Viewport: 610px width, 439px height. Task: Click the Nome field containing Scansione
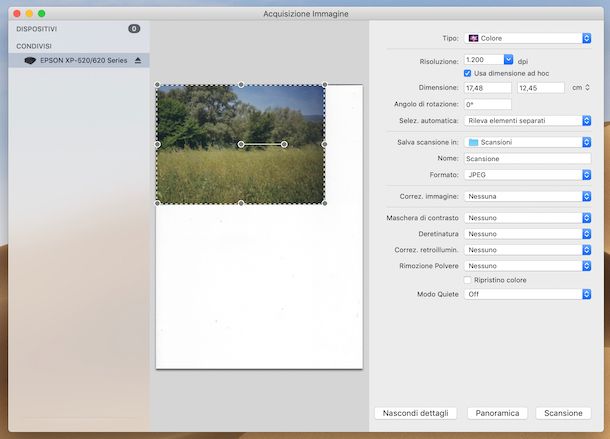[x=528, y=159]
